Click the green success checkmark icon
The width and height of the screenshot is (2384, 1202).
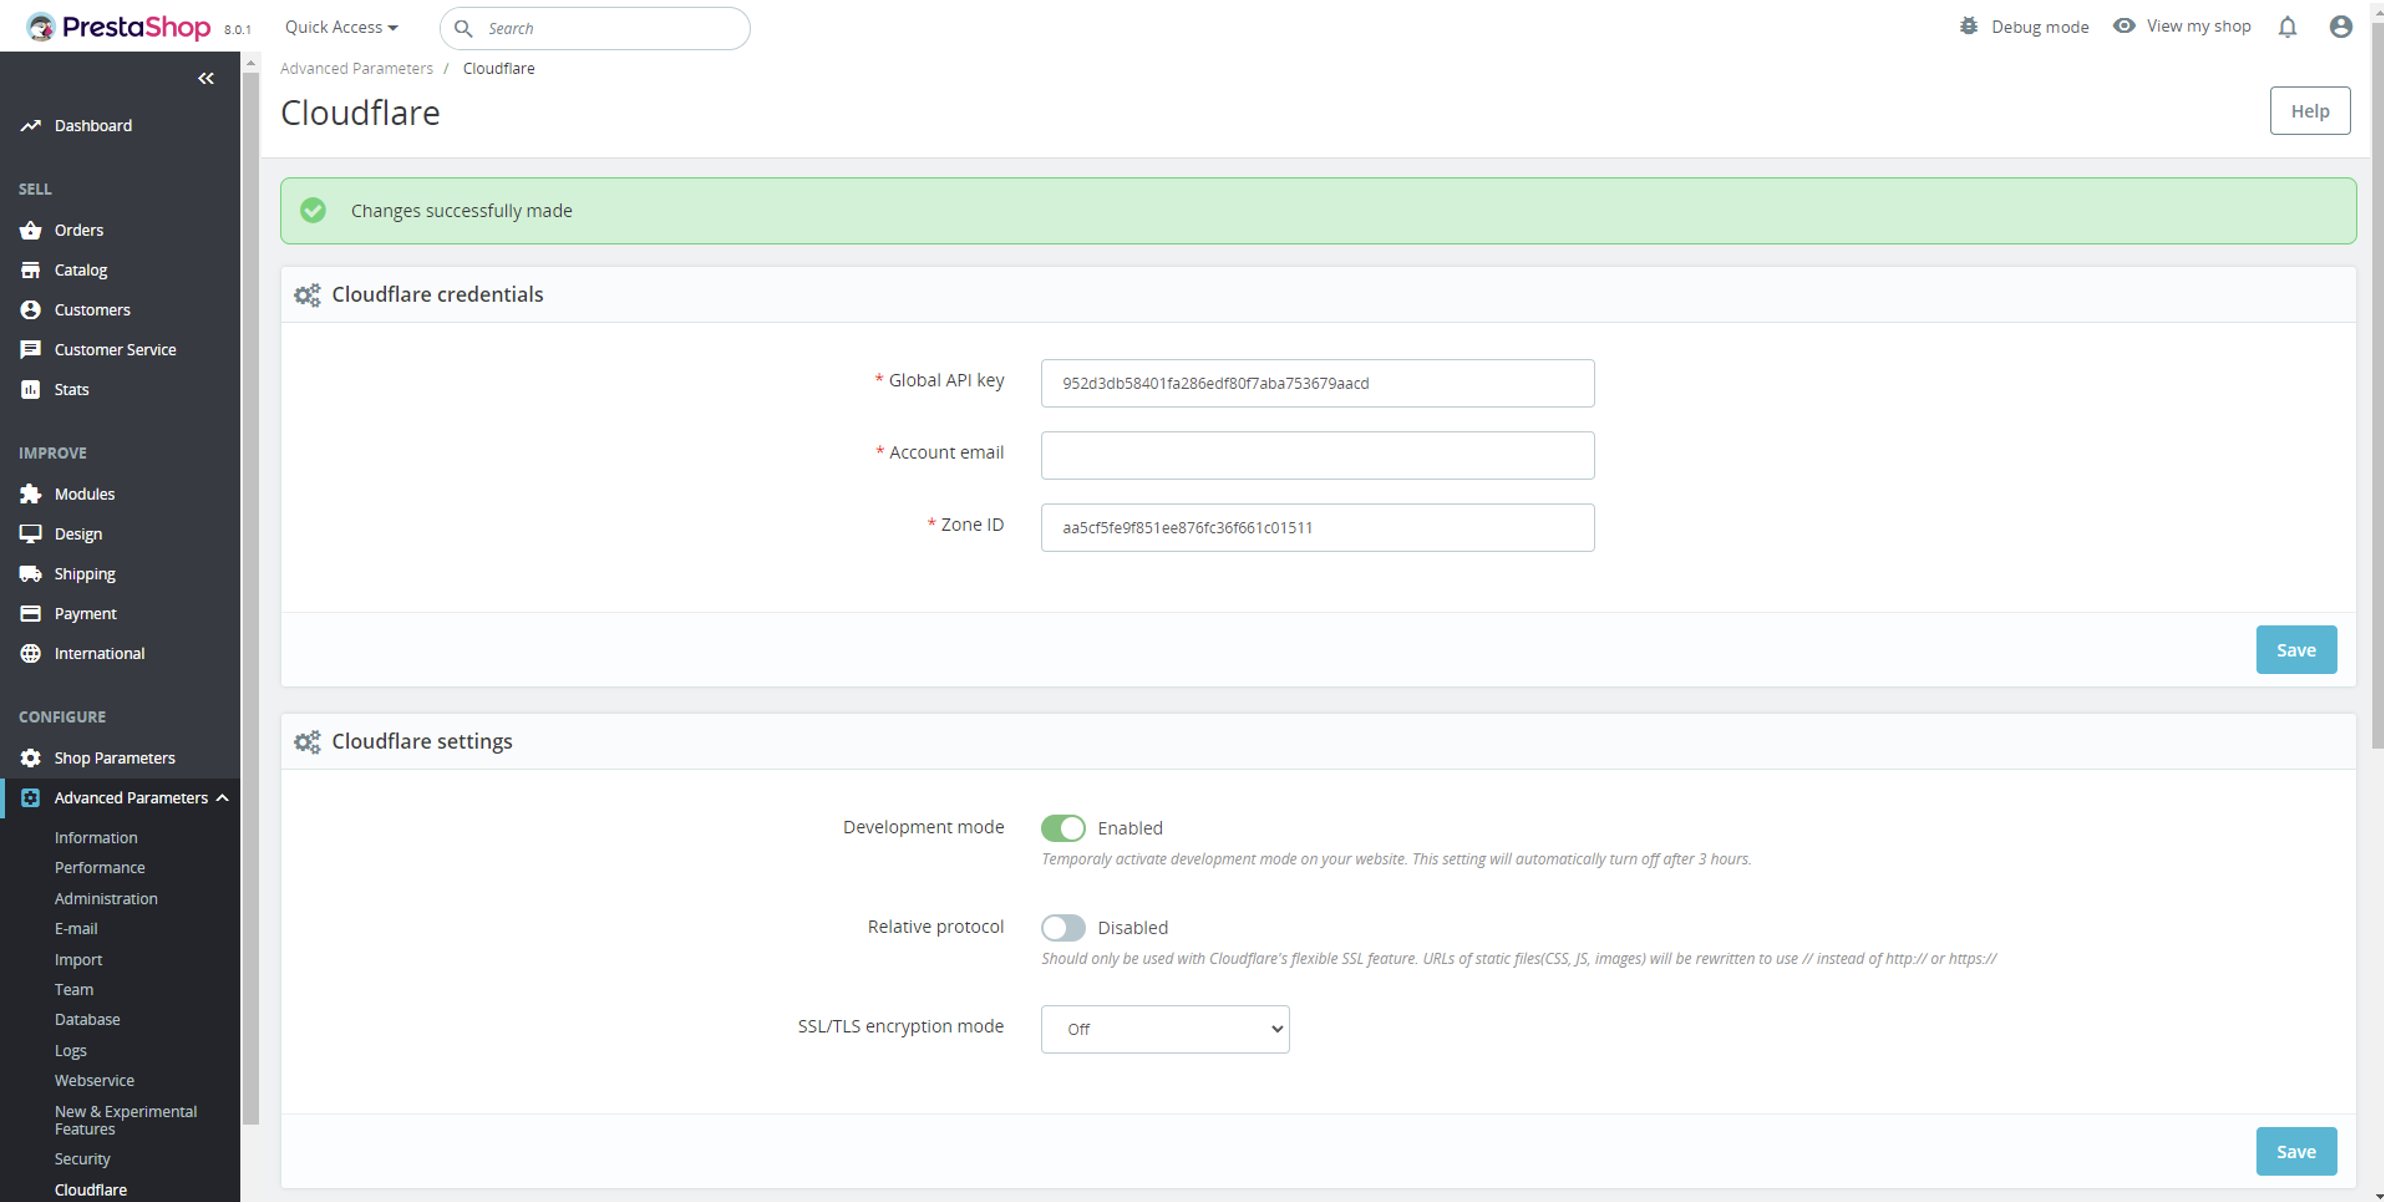[313, 210]
